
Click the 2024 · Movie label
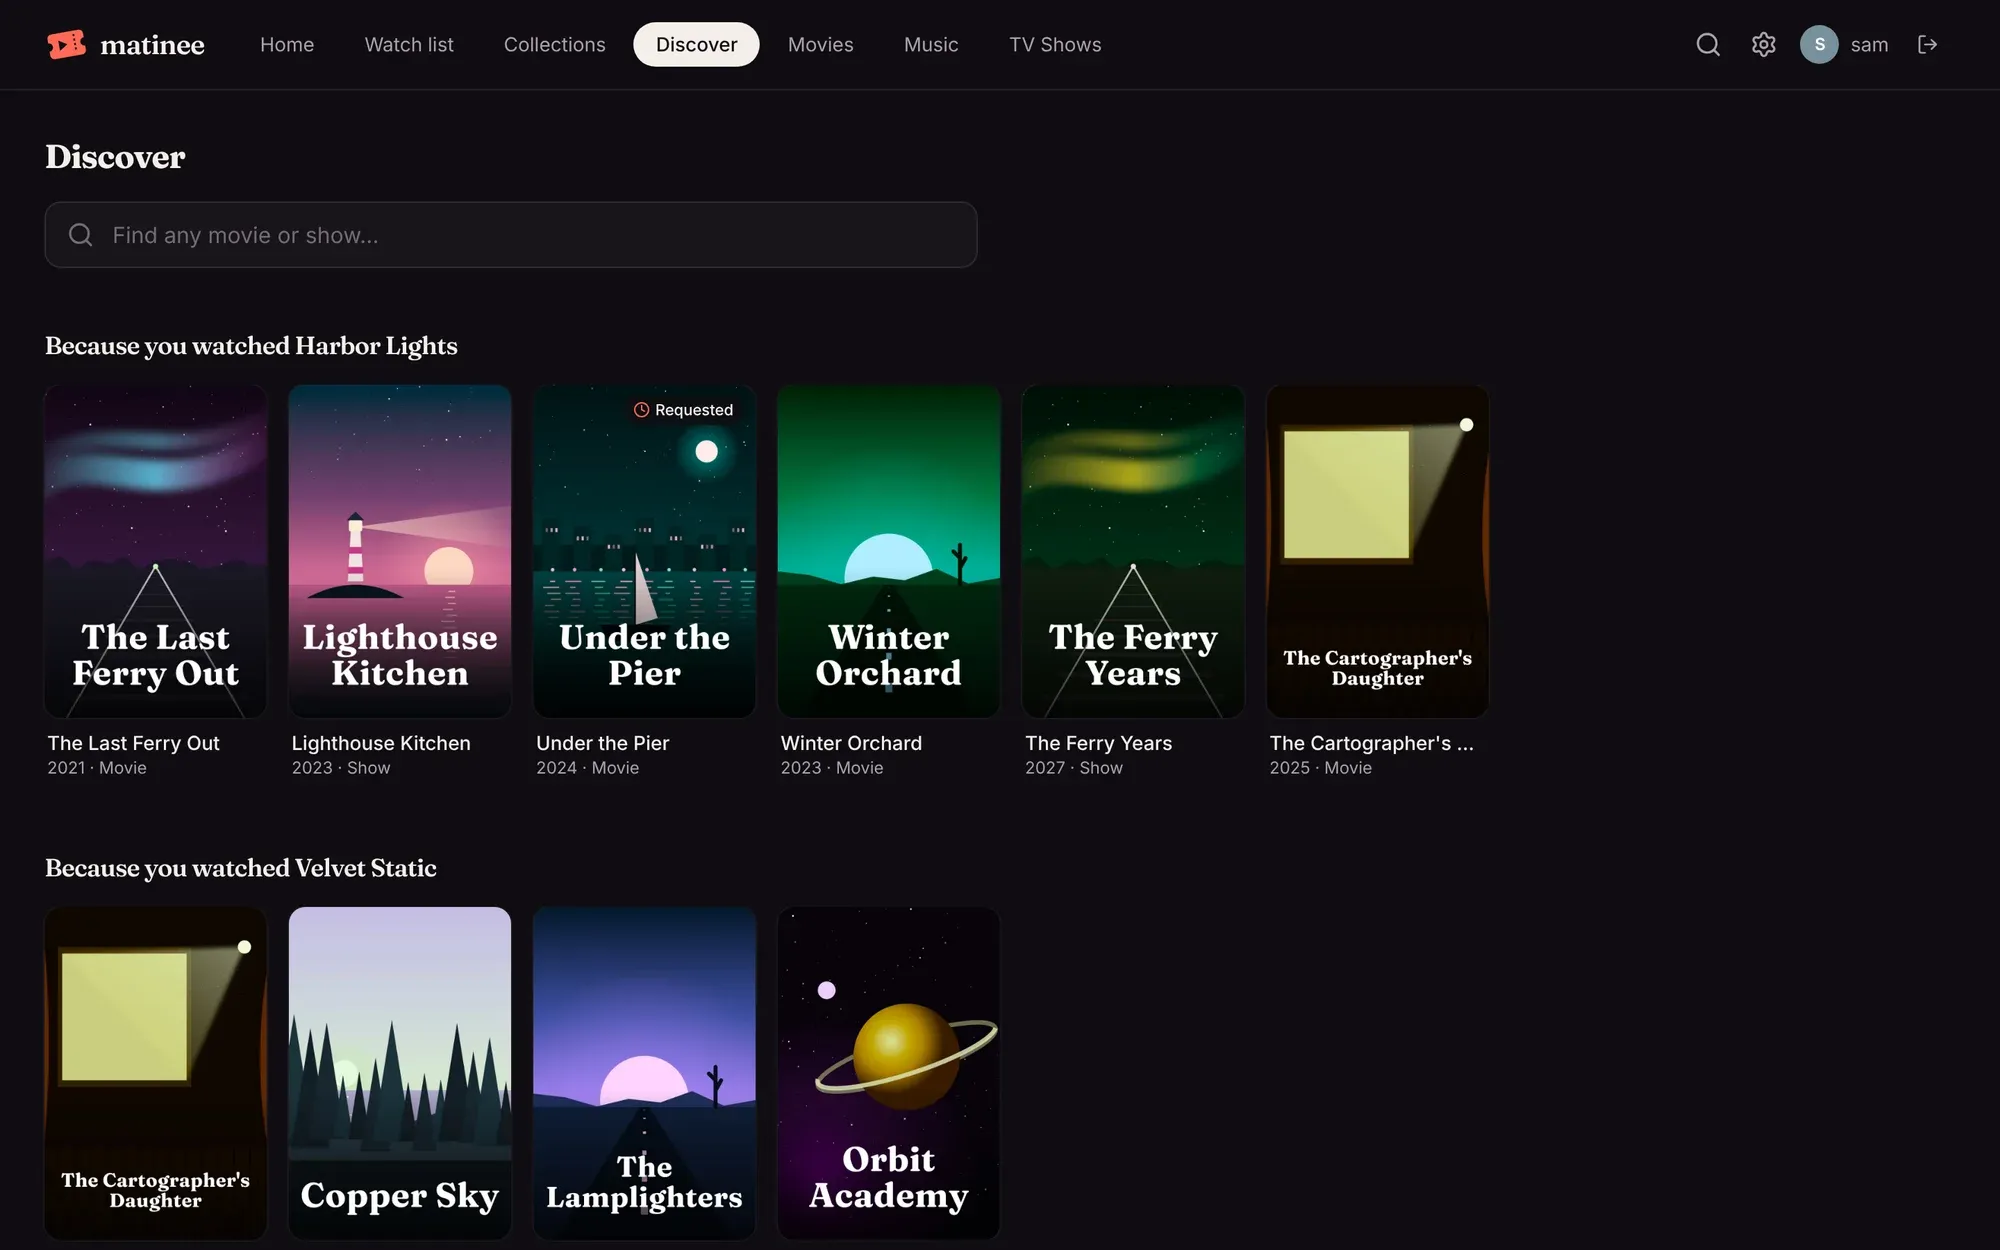point(587,768)
